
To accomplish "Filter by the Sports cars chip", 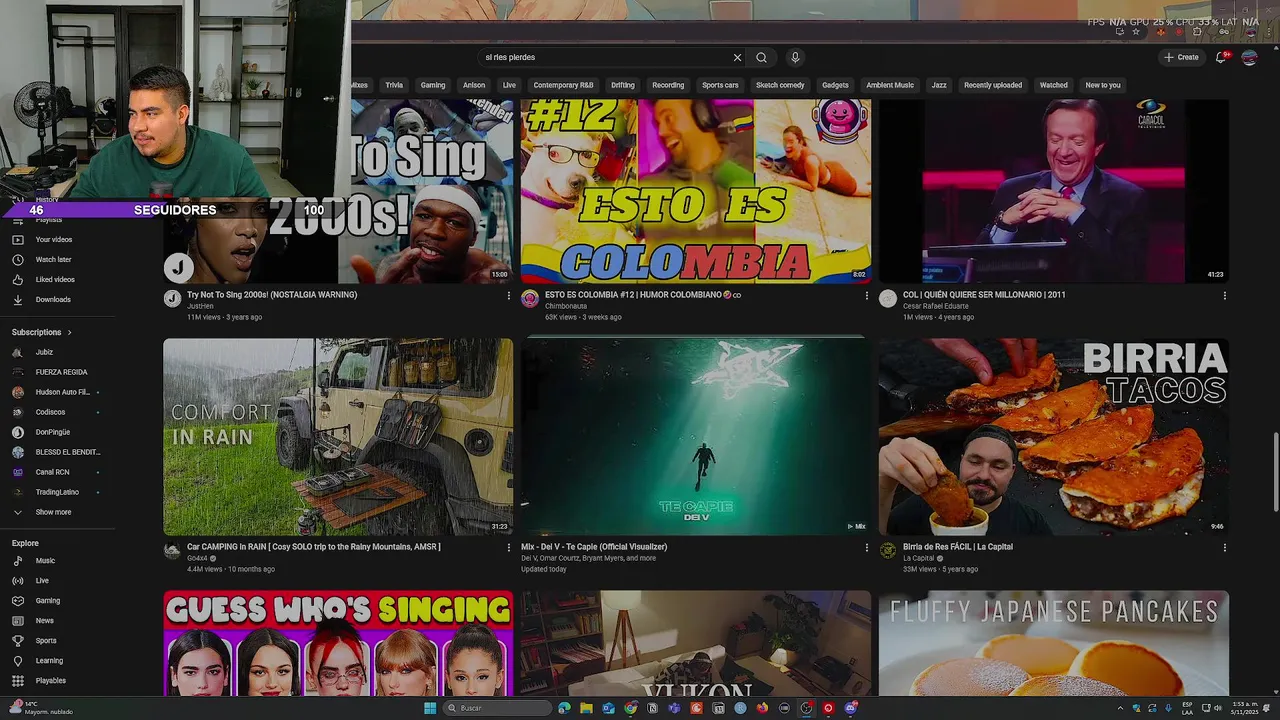I will pos(720,85).
